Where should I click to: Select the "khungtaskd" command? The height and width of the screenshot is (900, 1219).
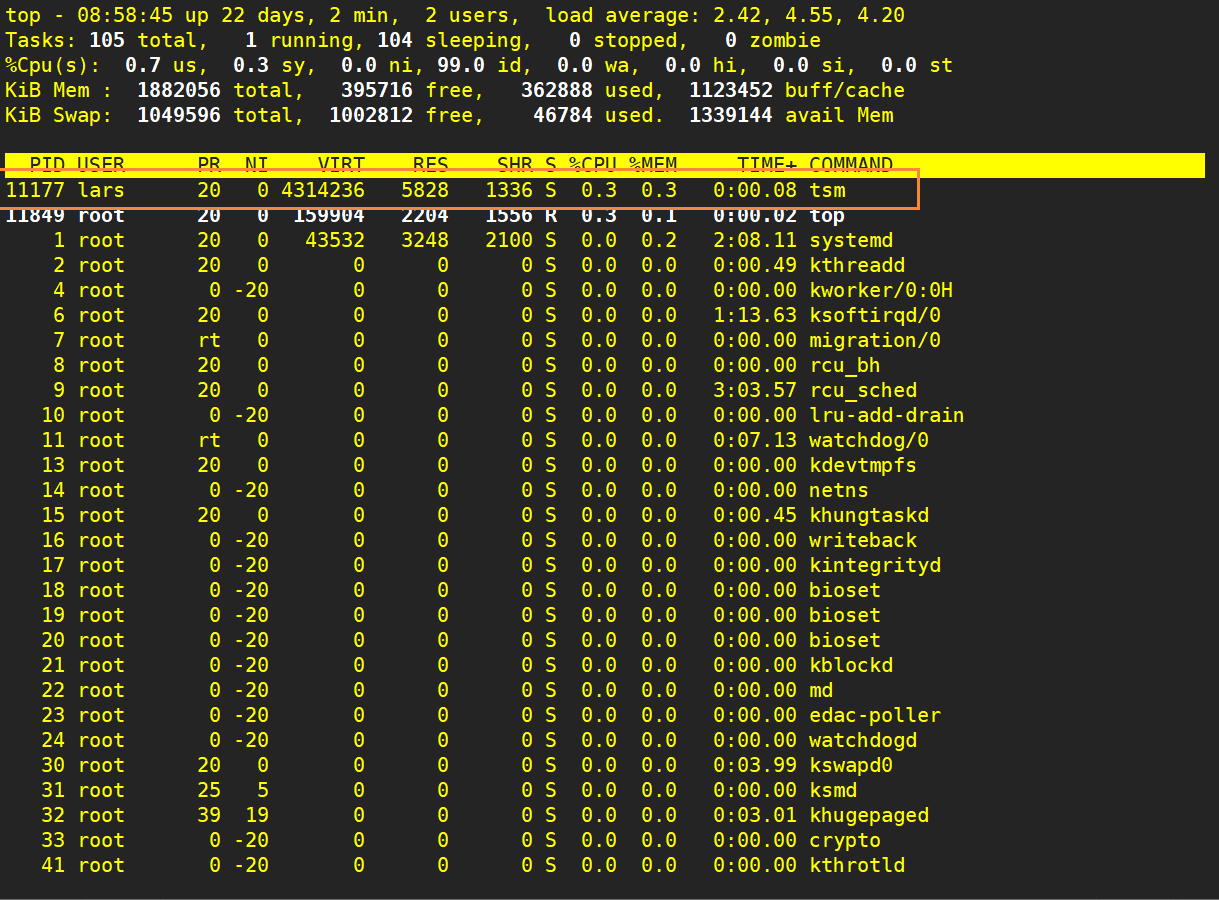pos(869,515)
